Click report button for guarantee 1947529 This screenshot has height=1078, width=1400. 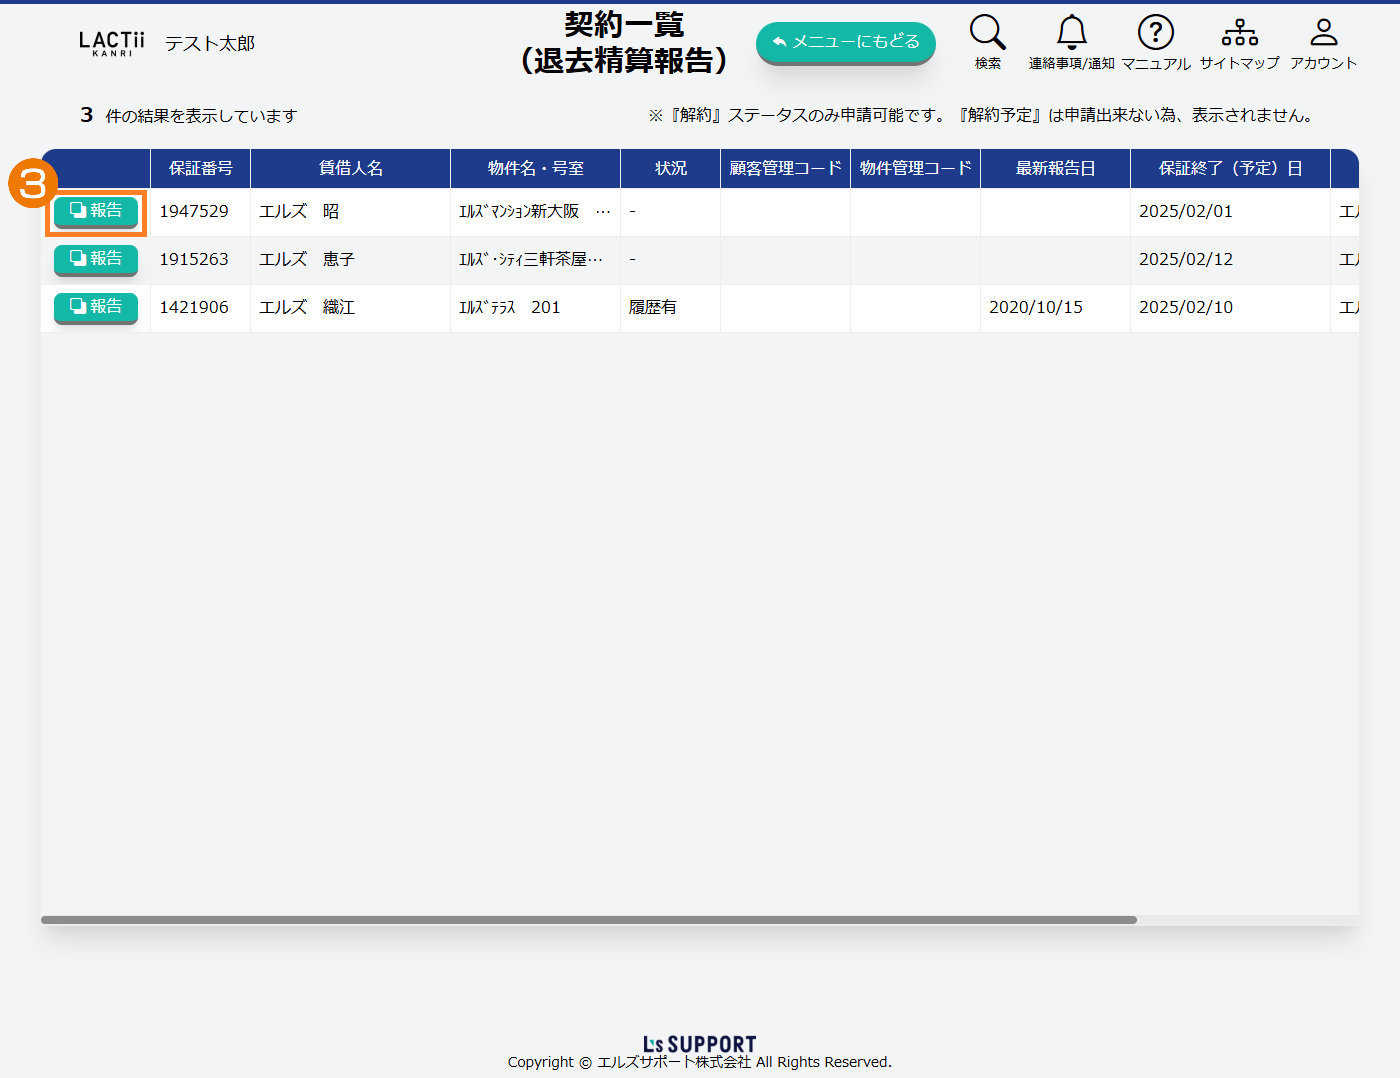[x=96, y=211]
